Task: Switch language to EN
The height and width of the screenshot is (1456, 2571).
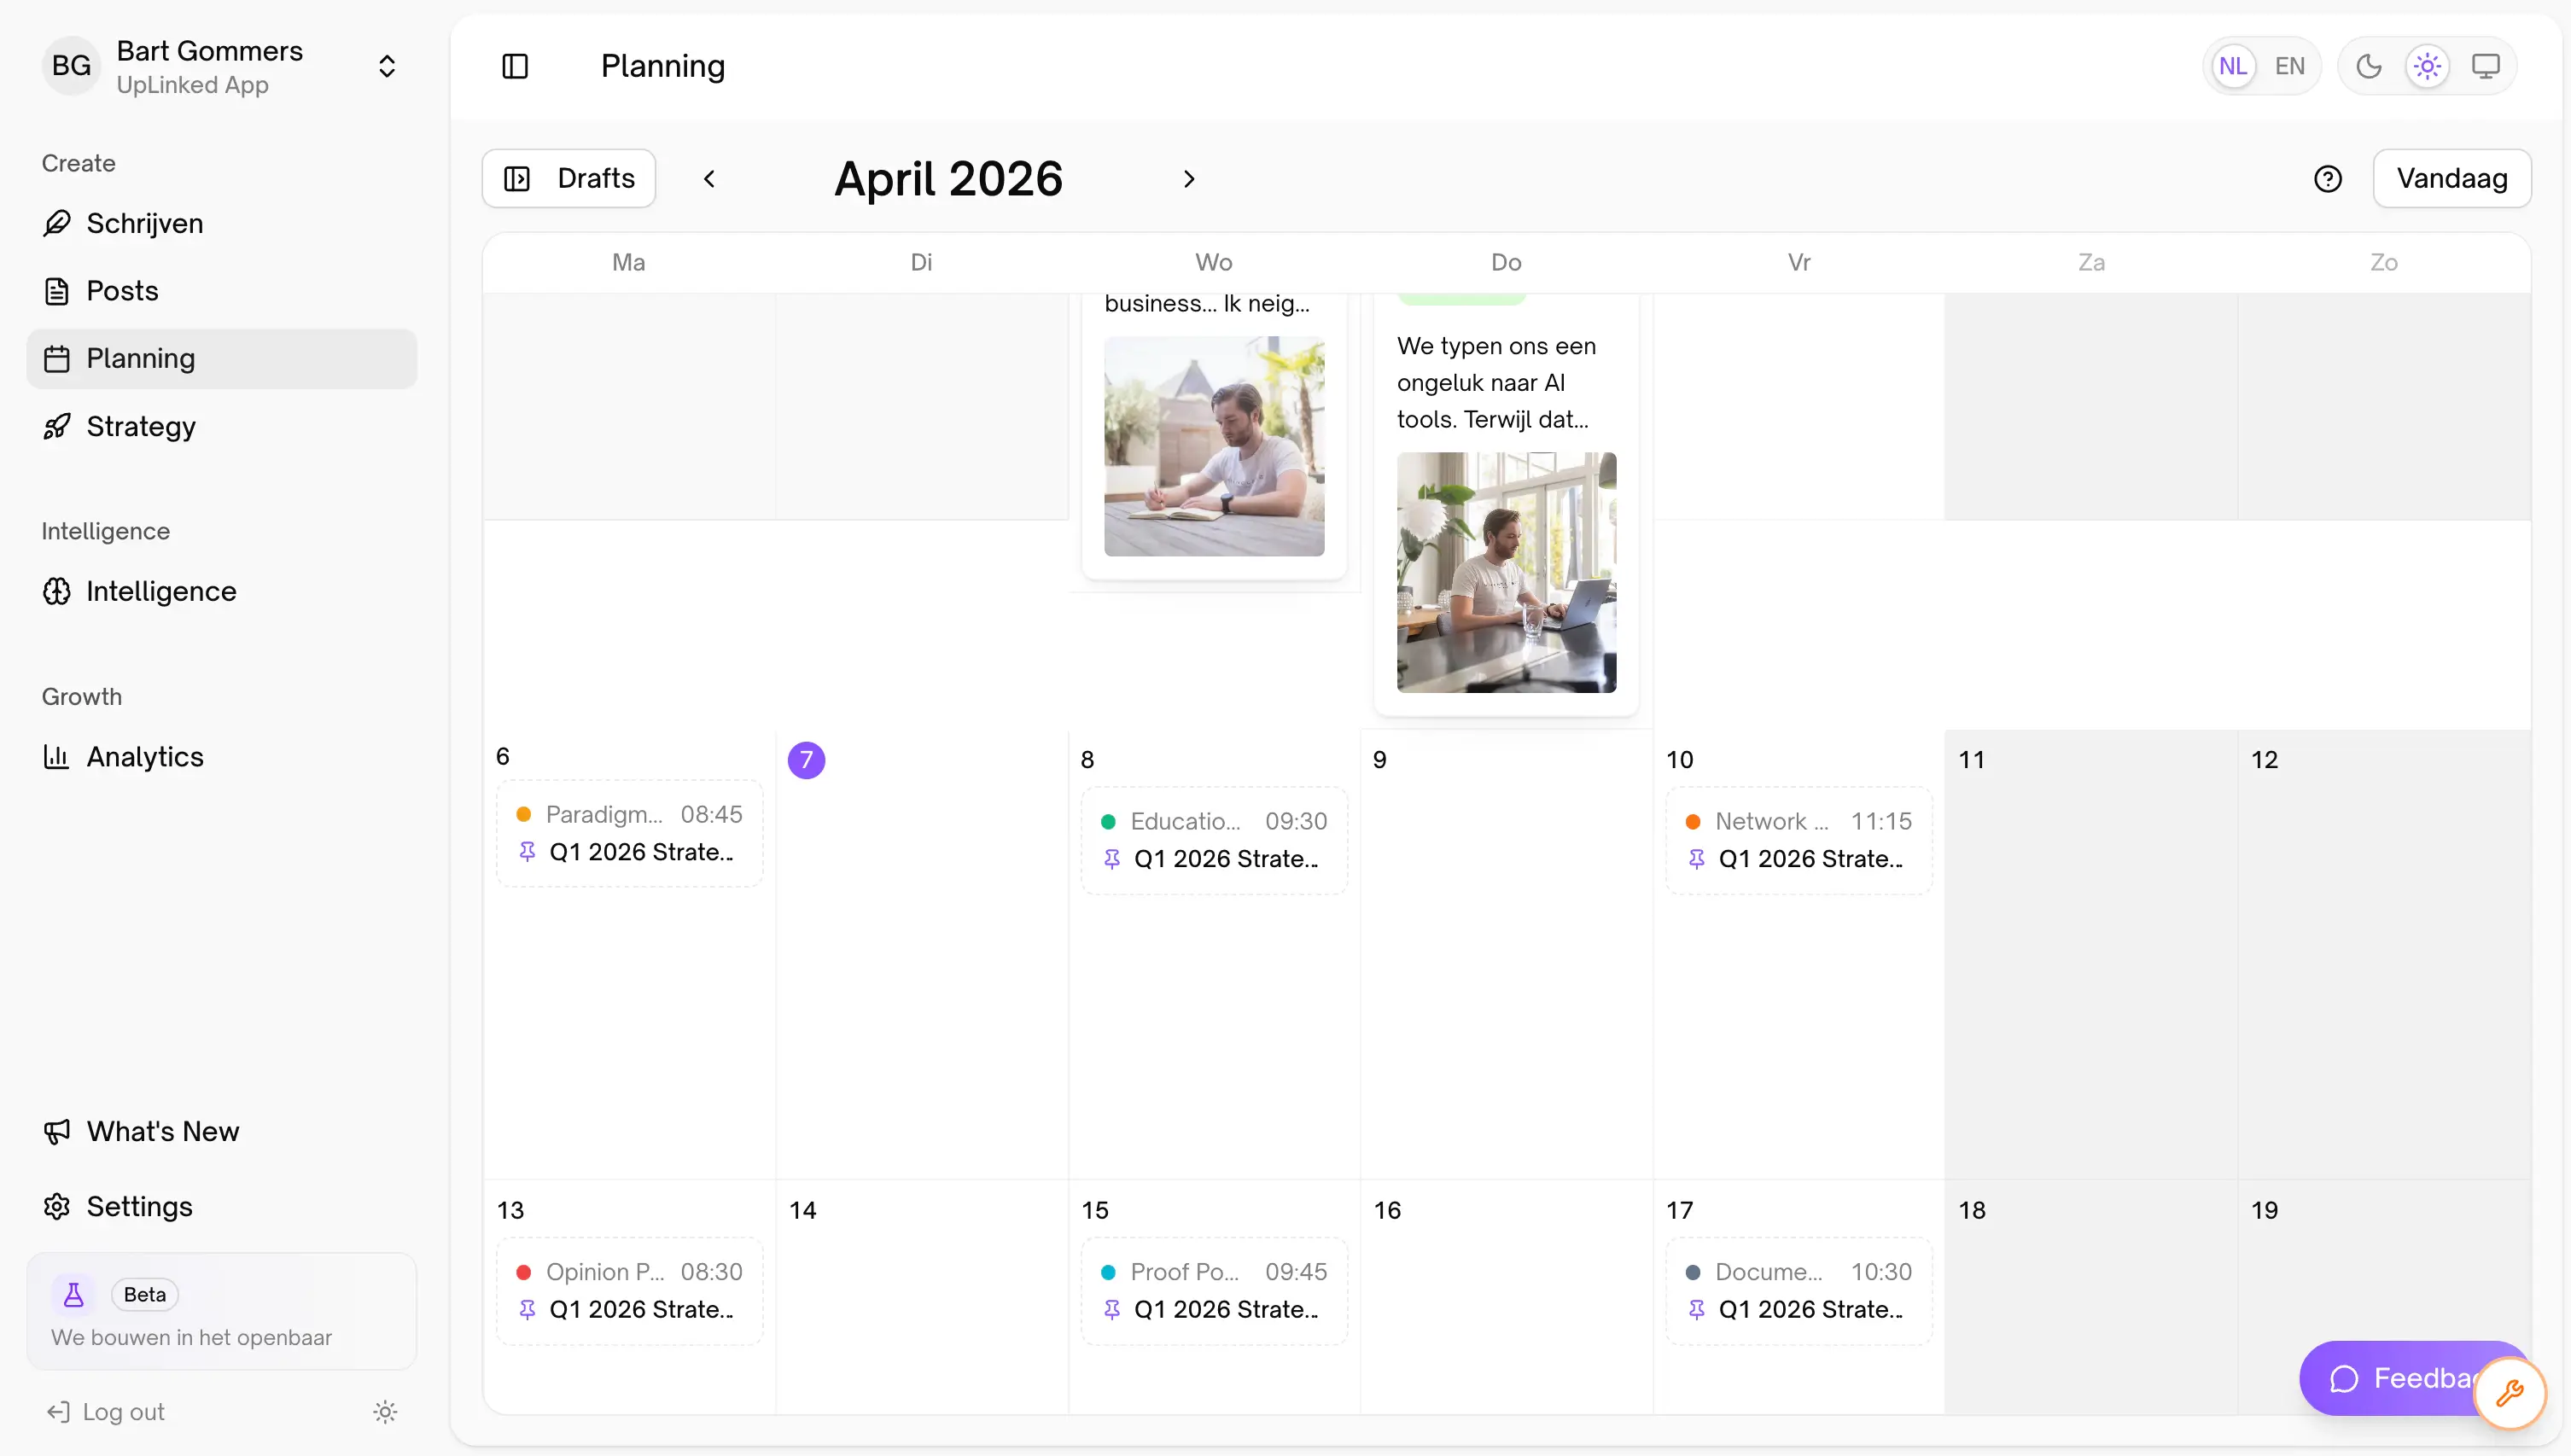Action: coord(2289,66)
